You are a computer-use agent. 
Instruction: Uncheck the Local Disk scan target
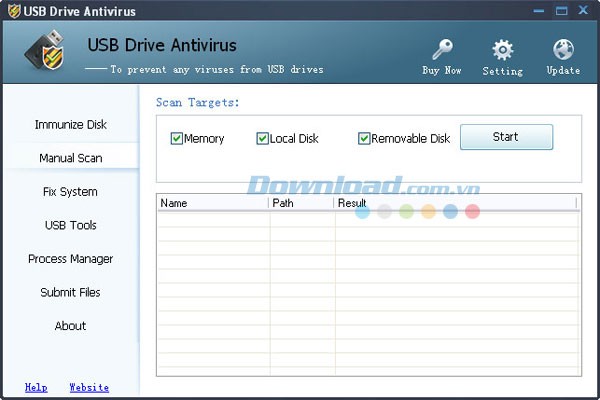pos(262,138)
